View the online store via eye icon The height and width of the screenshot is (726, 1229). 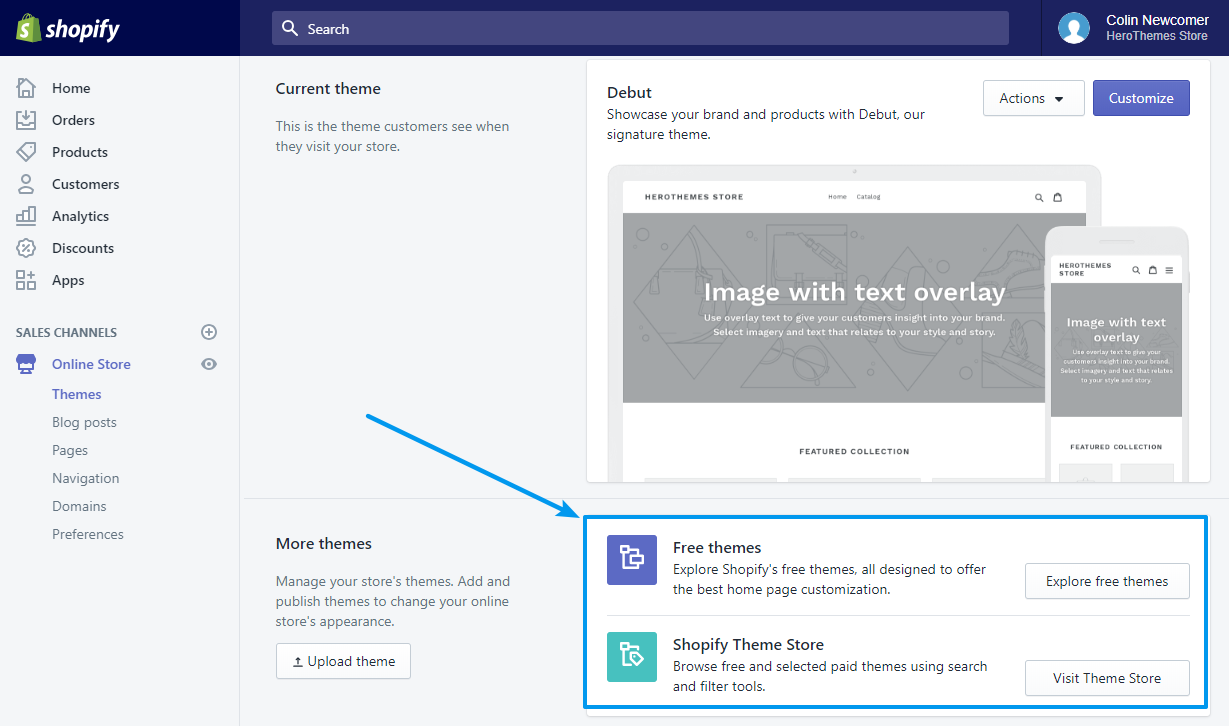[x=209, y=364]
